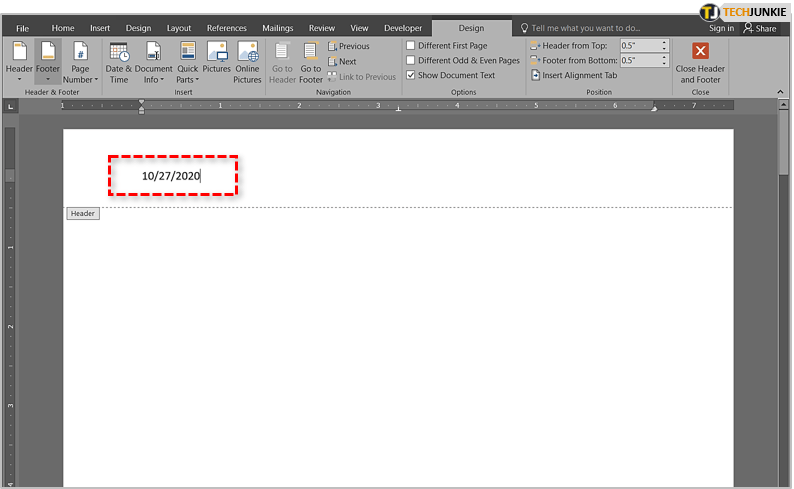Expand the Quick Parts menu
The width and height of the screenshot is (794, 489).
pyautogui.click(x=188, y=62)
